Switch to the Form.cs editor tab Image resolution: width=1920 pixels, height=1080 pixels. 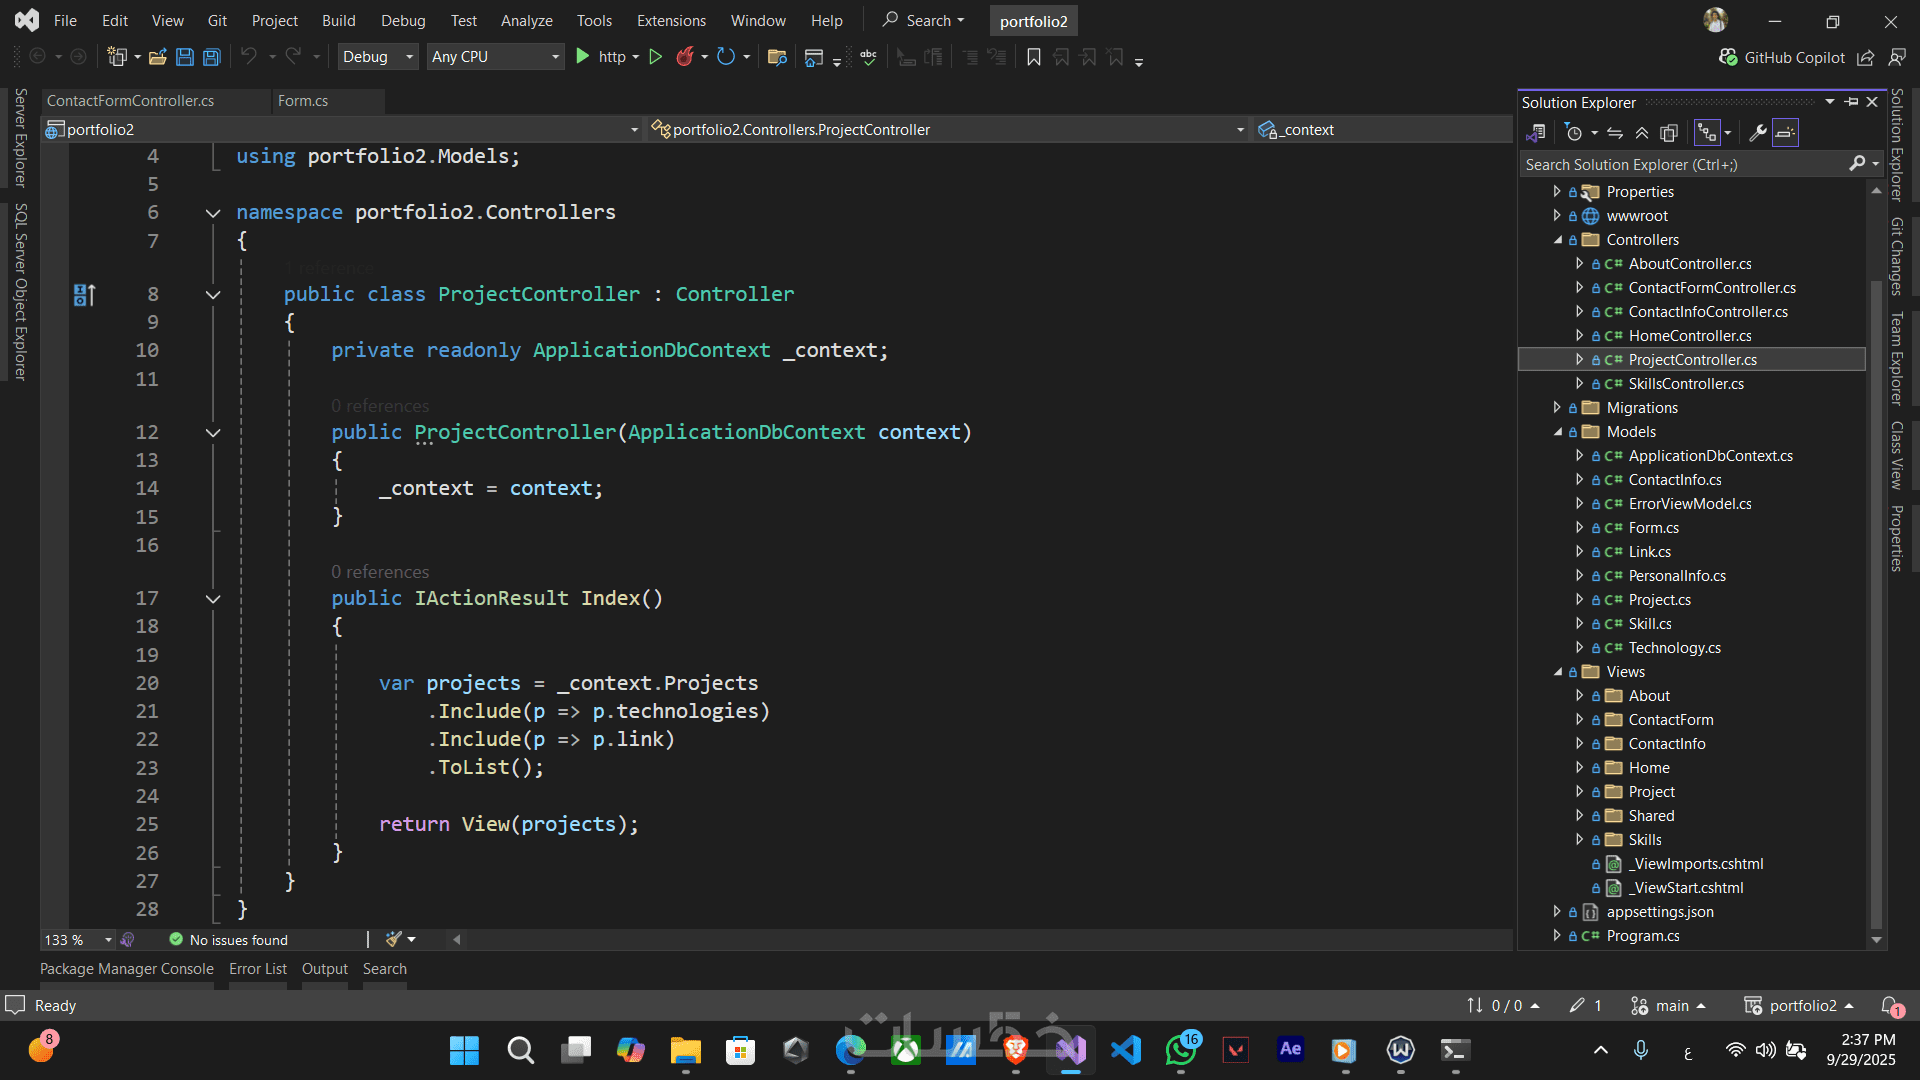coord(303,101)
